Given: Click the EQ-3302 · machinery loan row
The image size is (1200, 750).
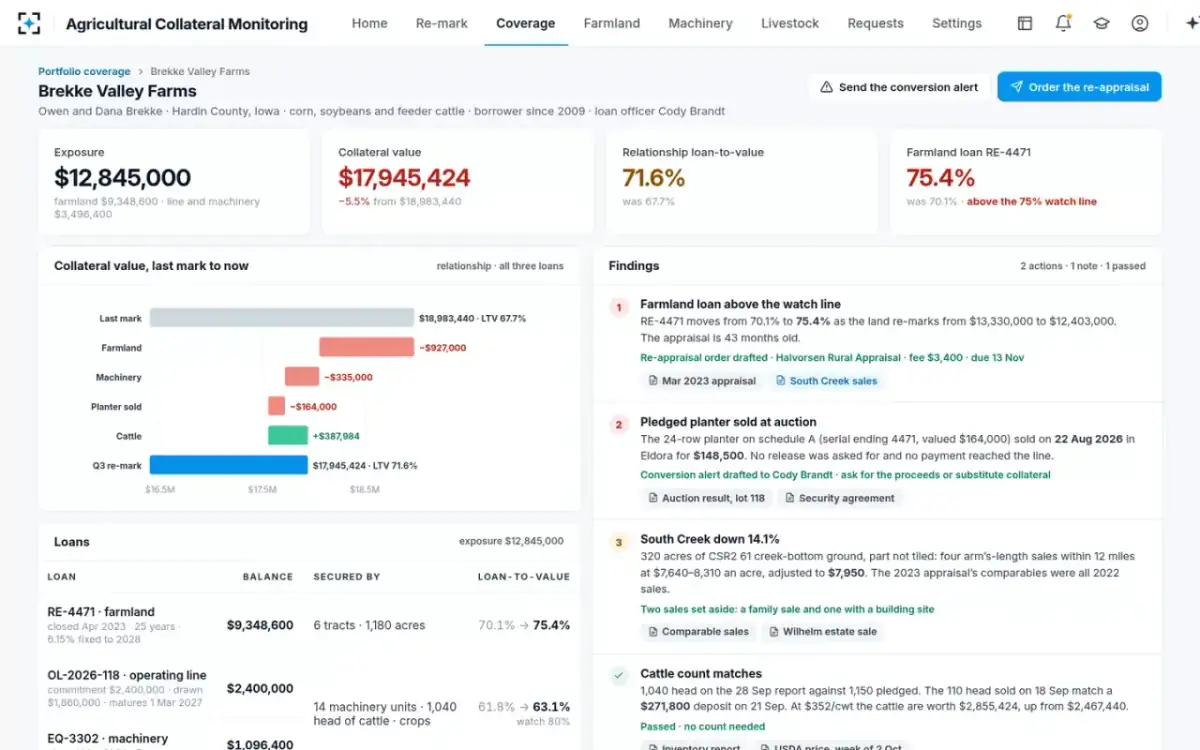Looking at the screenshot, I should point(309,738).
